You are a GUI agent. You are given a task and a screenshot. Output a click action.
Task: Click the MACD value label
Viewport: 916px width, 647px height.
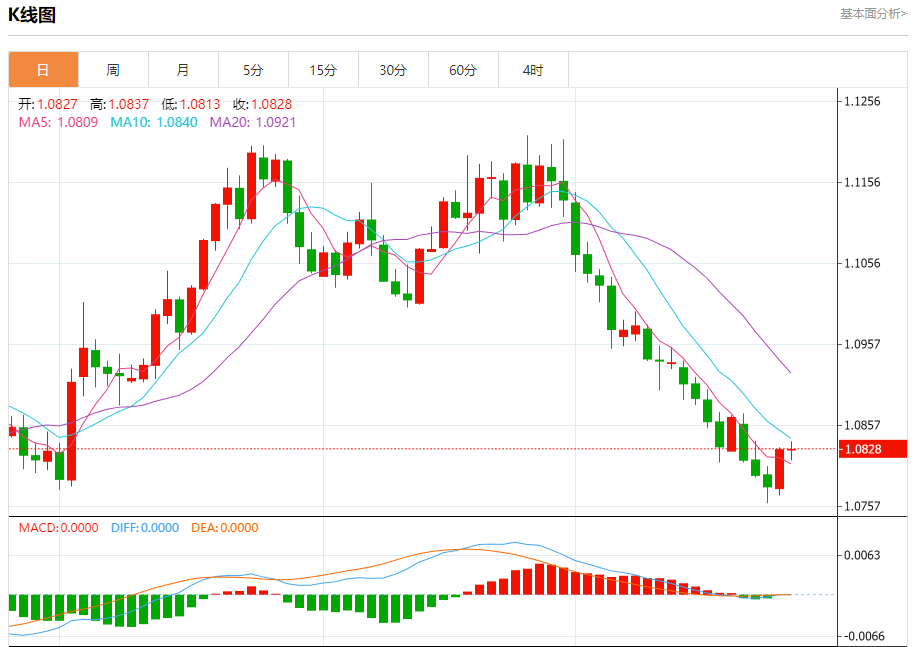(x=58, y=528)
